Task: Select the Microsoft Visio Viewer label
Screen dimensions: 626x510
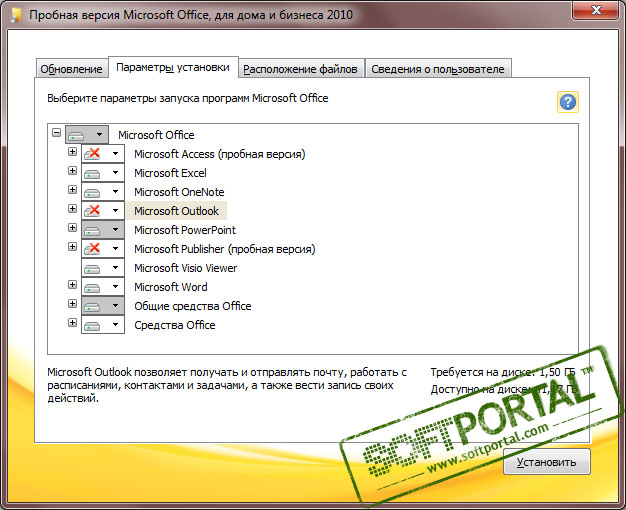Action: pos(186,268)
